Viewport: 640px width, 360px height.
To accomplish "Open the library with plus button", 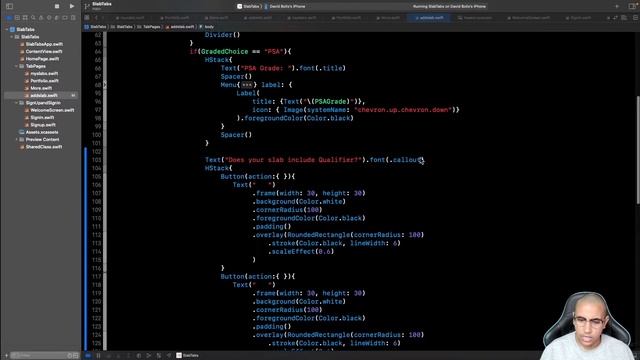I will point(617,7).
